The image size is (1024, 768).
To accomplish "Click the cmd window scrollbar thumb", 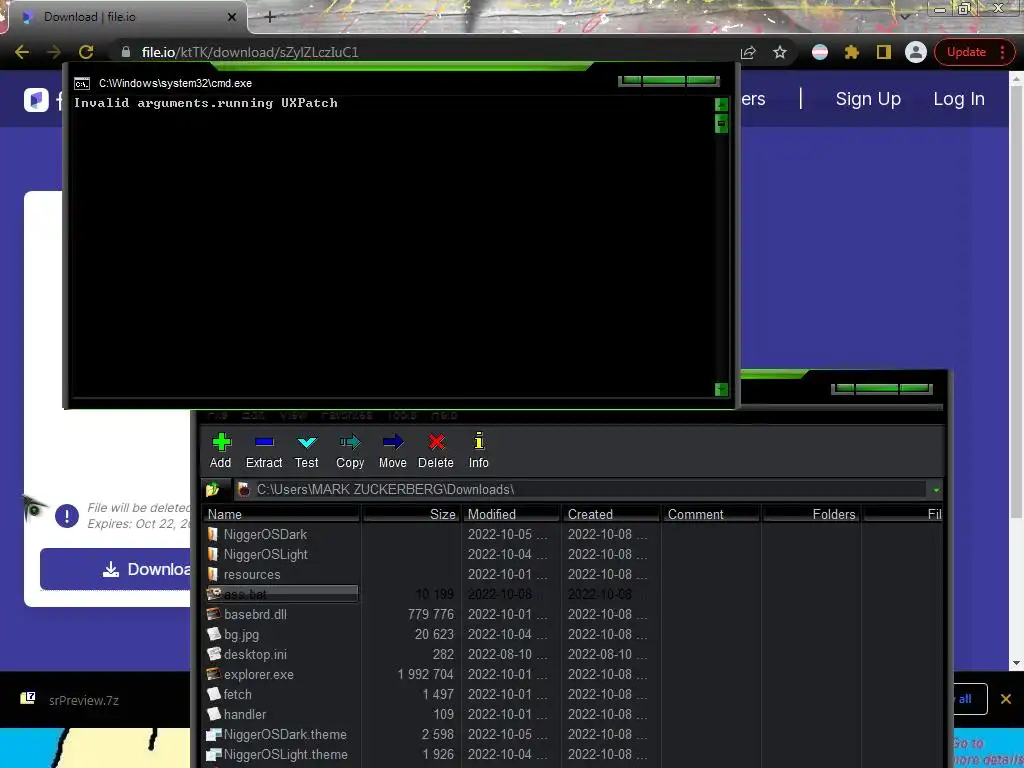I will [721, 123].
